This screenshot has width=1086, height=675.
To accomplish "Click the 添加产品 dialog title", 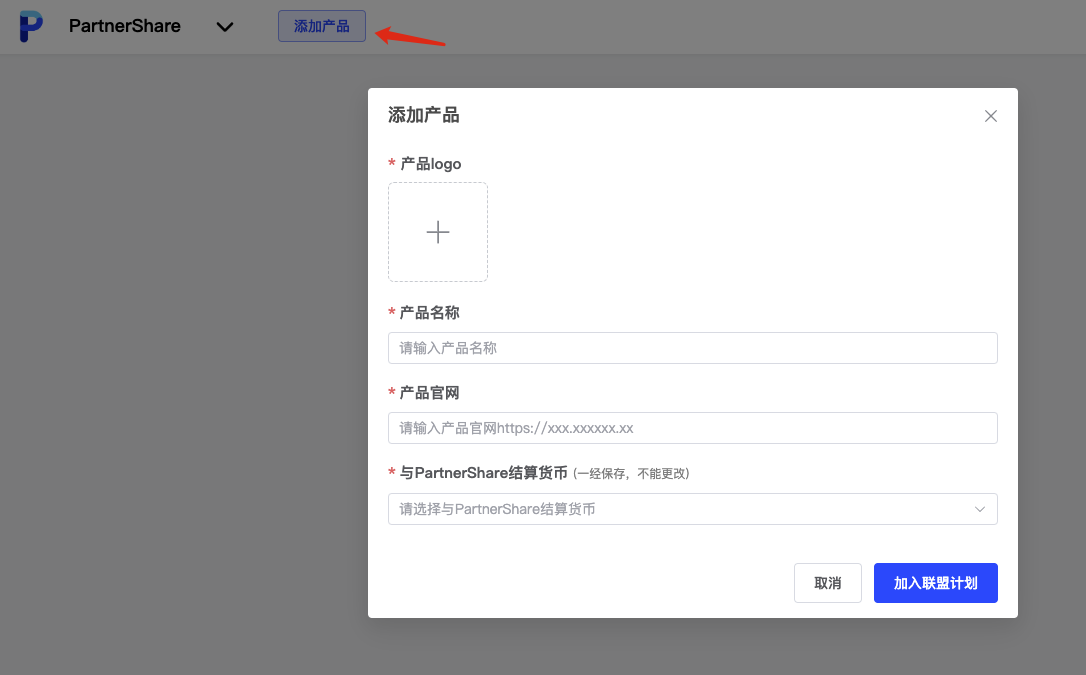I will (423, 115).
